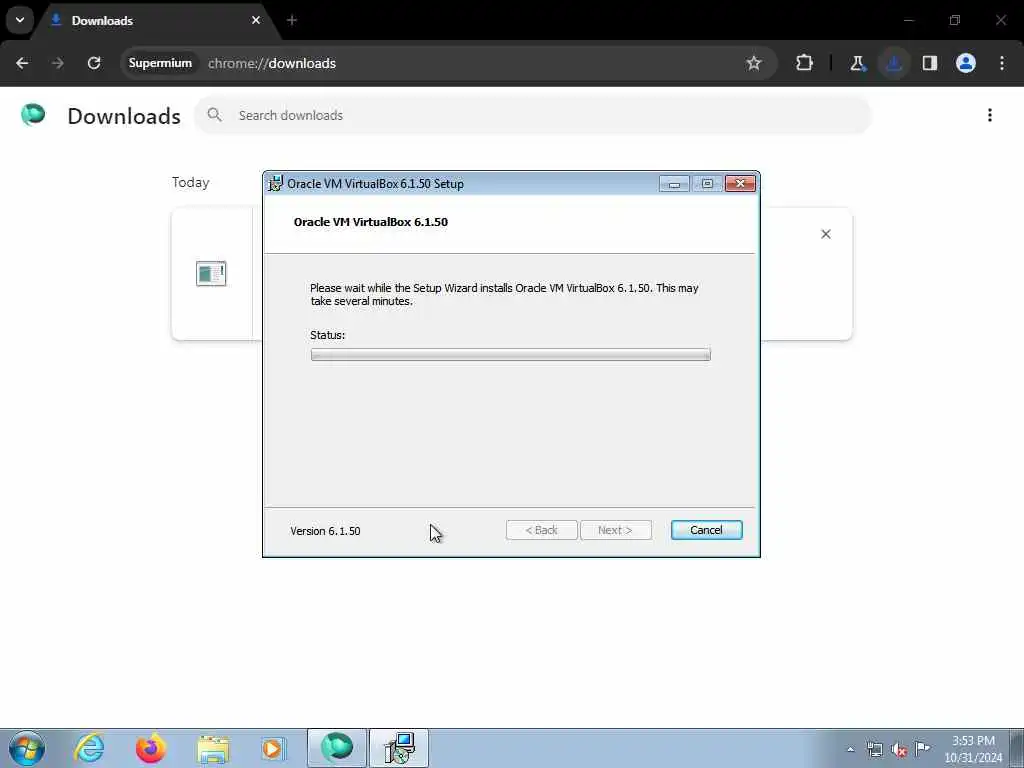Click the installation status progress bar
Viewport: 1024px width, 768px height.
[x=511, y=355]
